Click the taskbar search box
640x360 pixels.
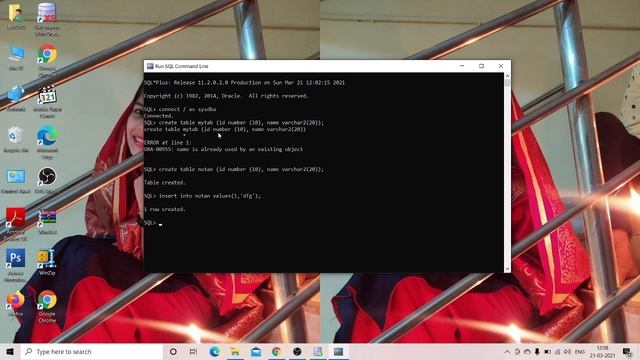91,351
